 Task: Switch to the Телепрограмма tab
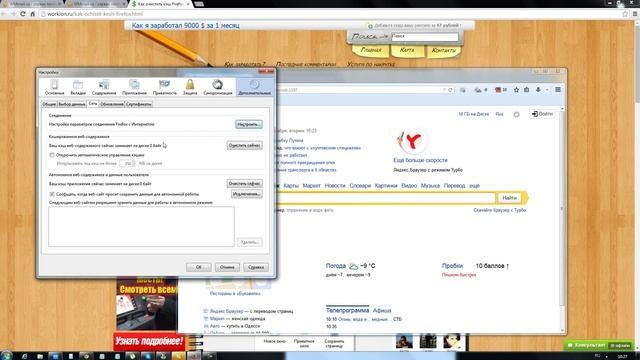click(x=347, y=310)
